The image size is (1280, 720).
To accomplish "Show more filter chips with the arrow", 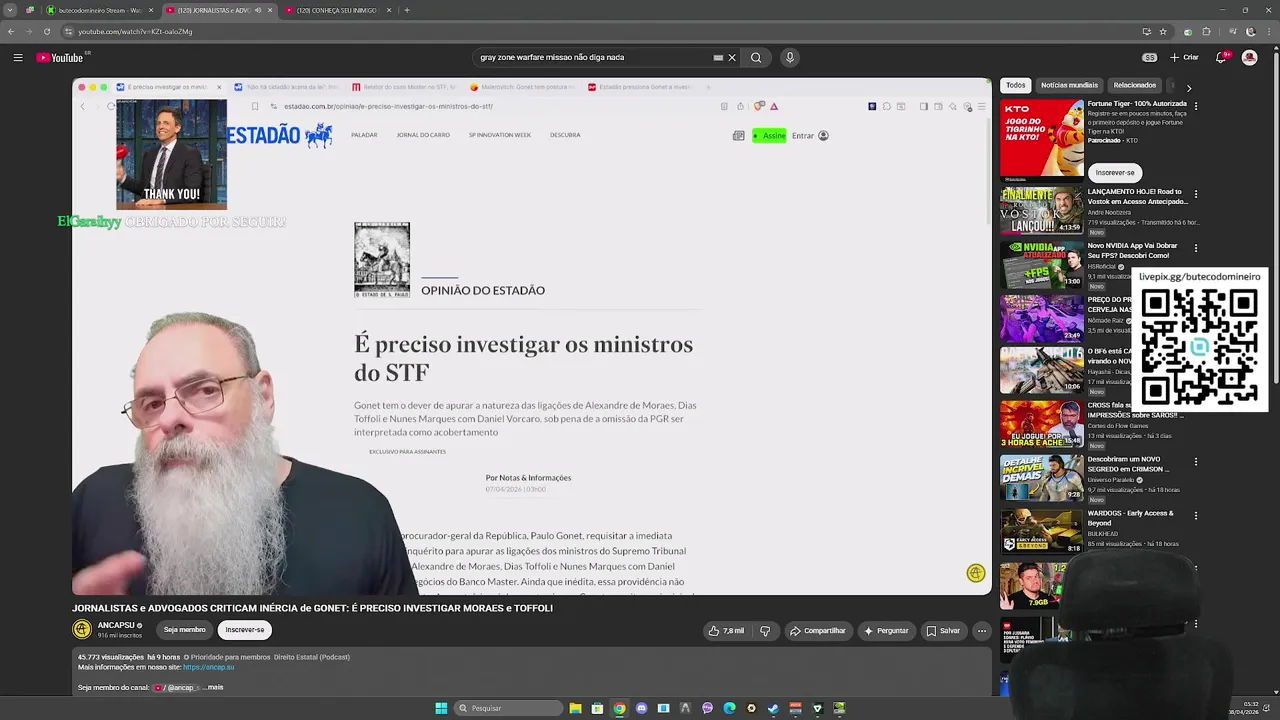I will (x=1188, y=87).
